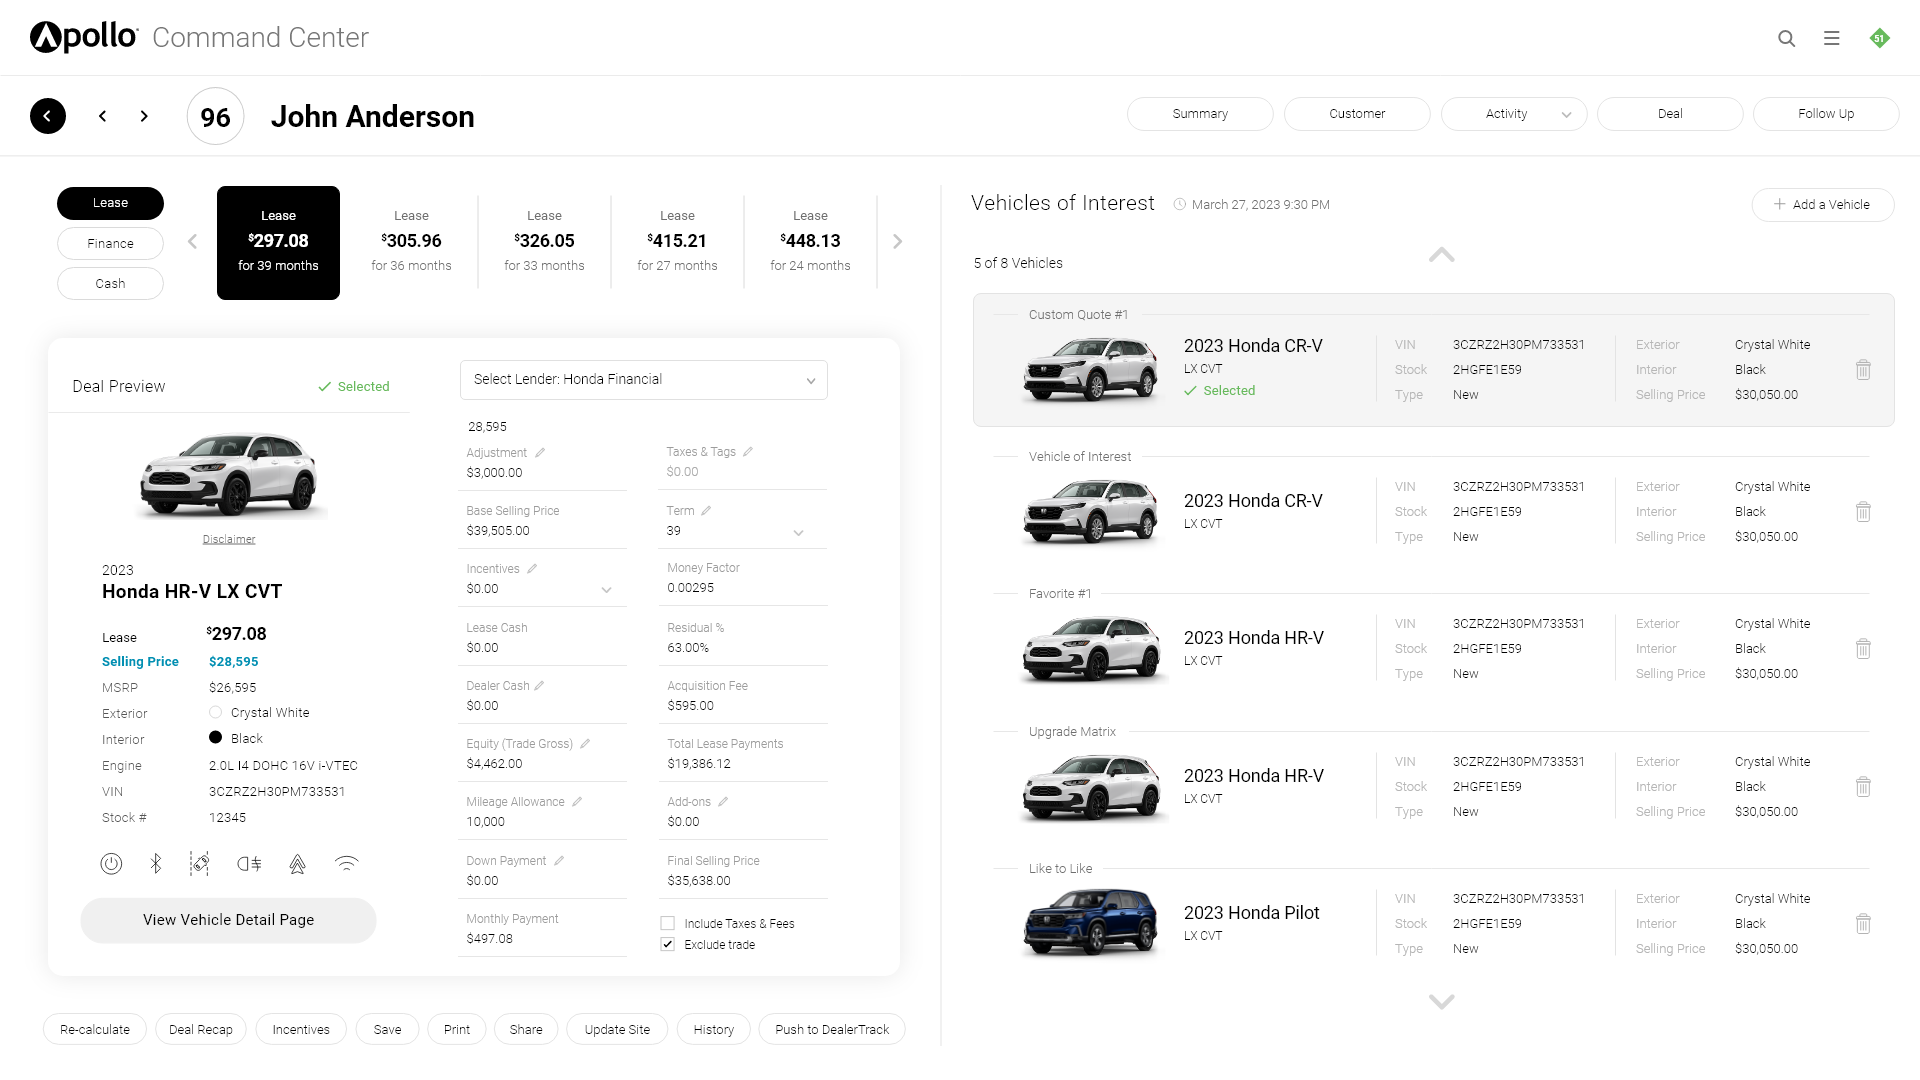Screen dimensions: 1920x1080
Task: Click View Vehicle Detail Page
Action: (x=228, y=920)
